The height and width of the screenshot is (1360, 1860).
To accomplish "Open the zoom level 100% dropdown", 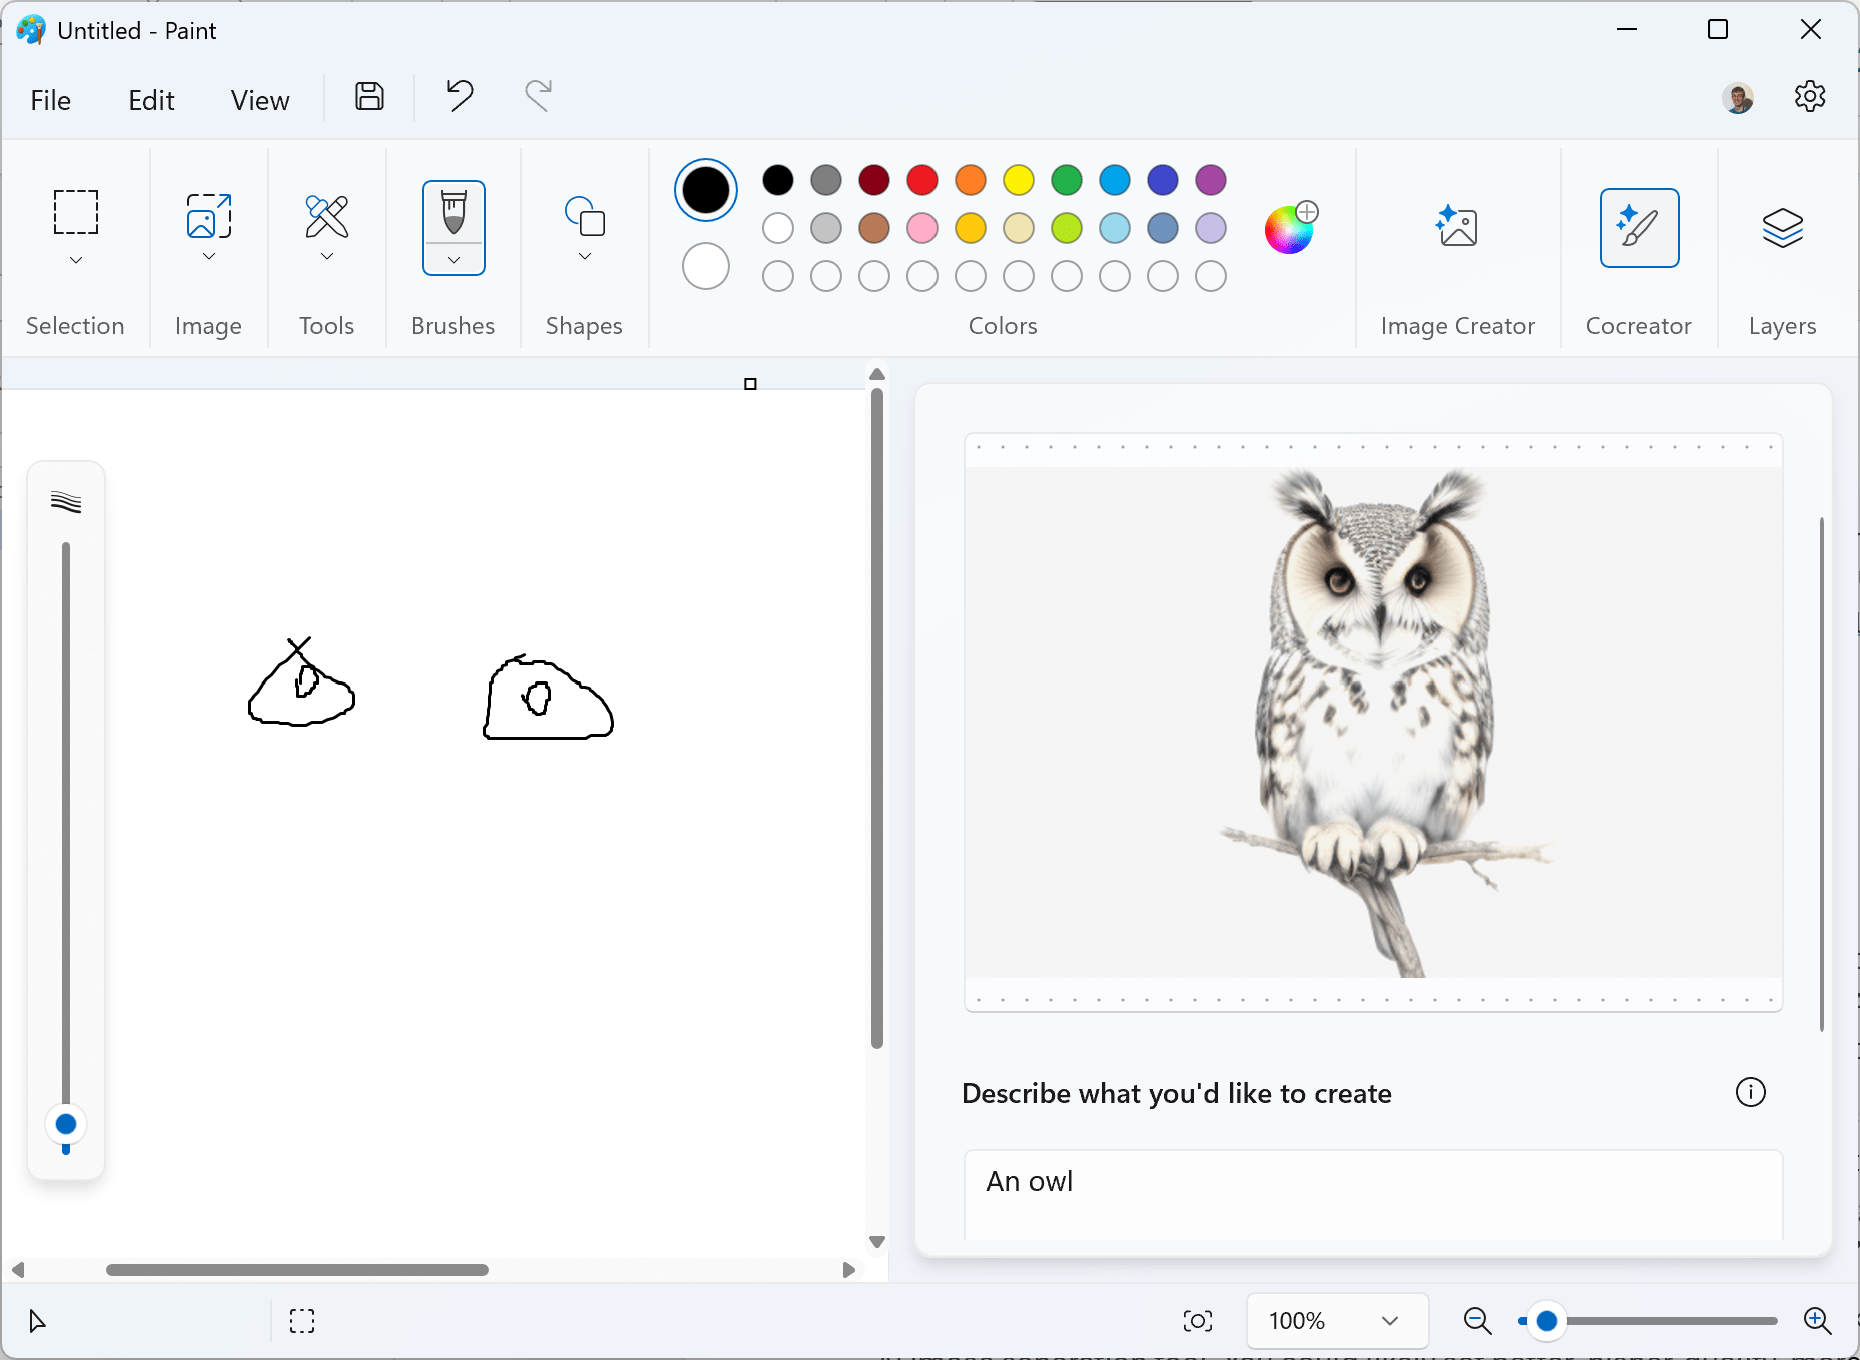I will point(1337,1321).
